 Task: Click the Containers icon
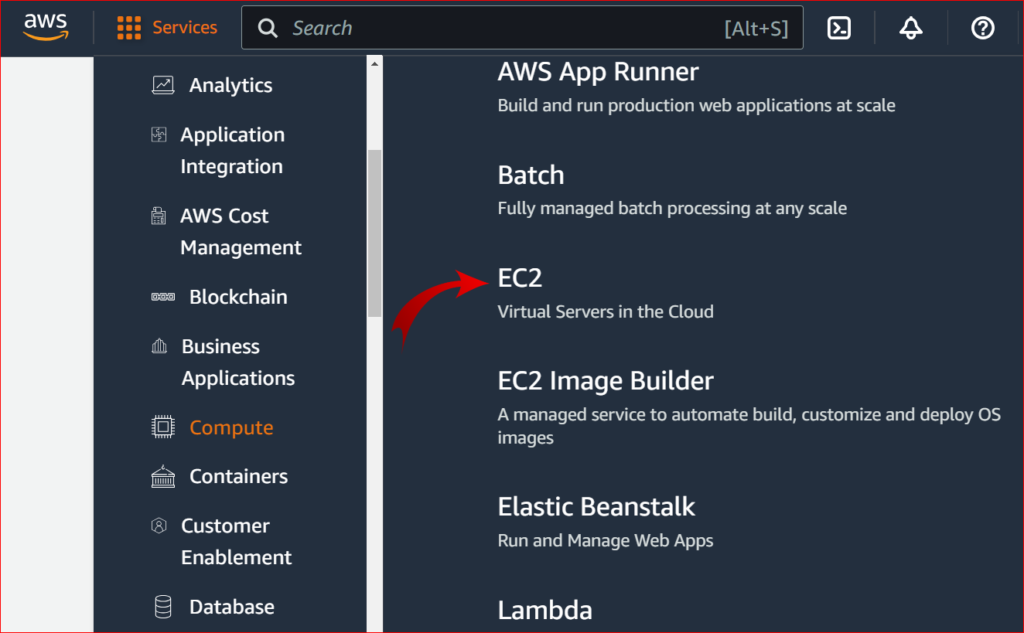click(163, 477)
